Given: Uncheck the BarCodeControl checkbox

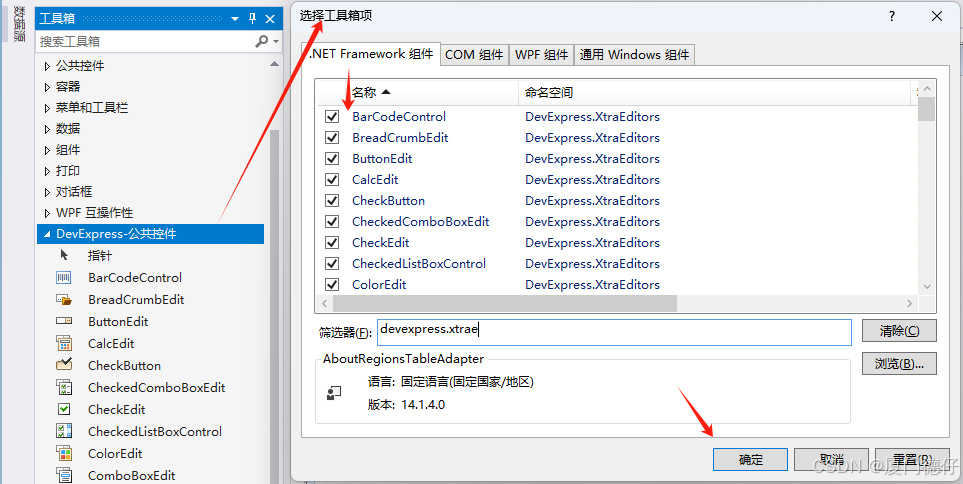Looking at the screenshot, I should [x=332, y=117].
